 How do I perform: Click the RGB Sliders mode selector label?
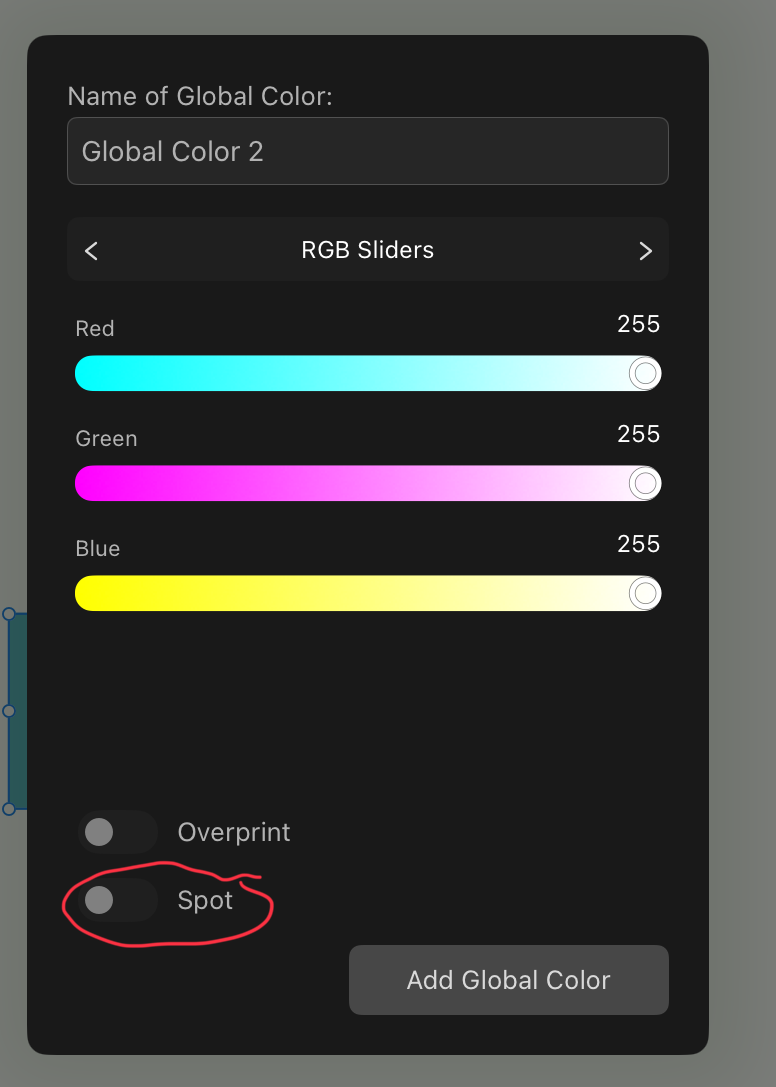click(x=368, y=250)
